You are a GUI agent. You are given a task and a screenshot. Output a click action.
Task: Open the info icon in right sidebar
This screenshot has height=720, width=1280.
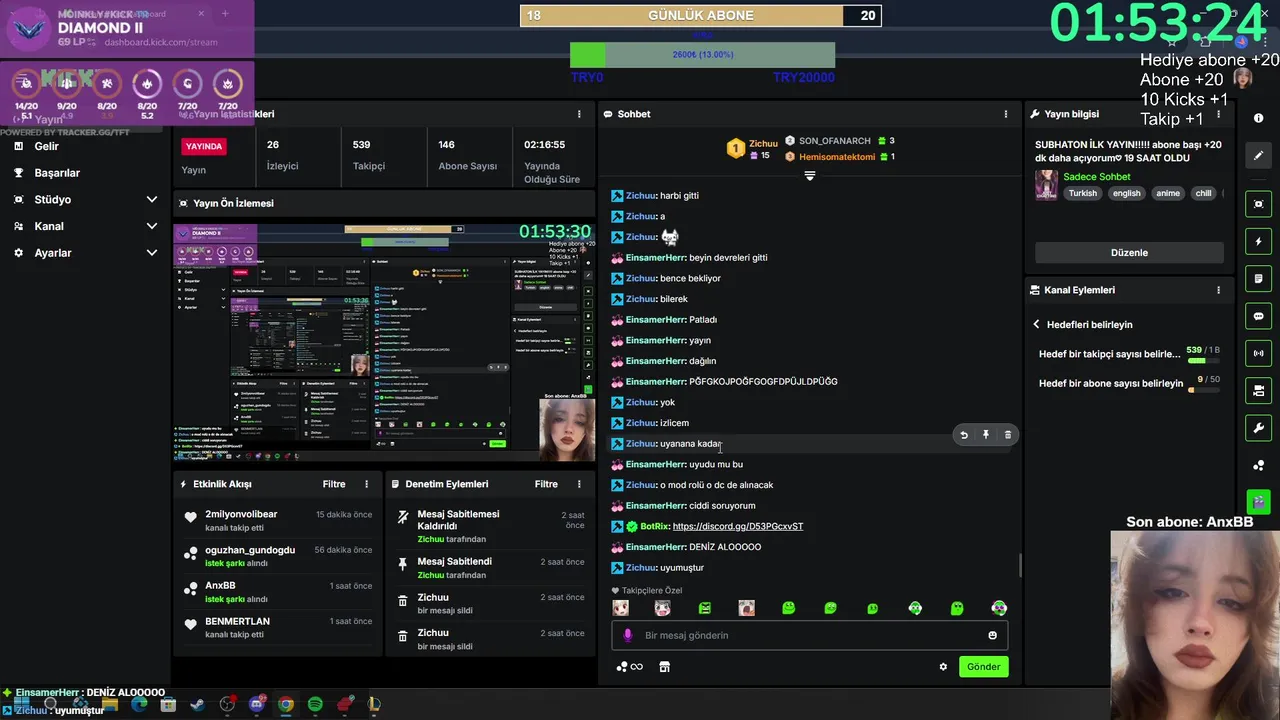pos(1258,118)
